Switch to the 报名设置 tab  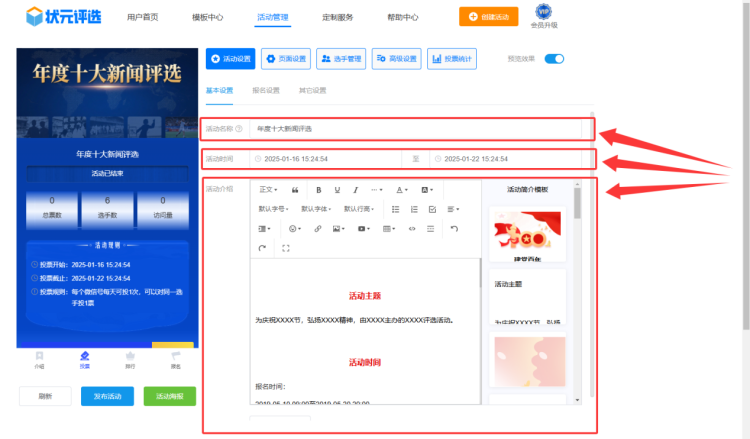pyautogui.click(x=265, y=90)
